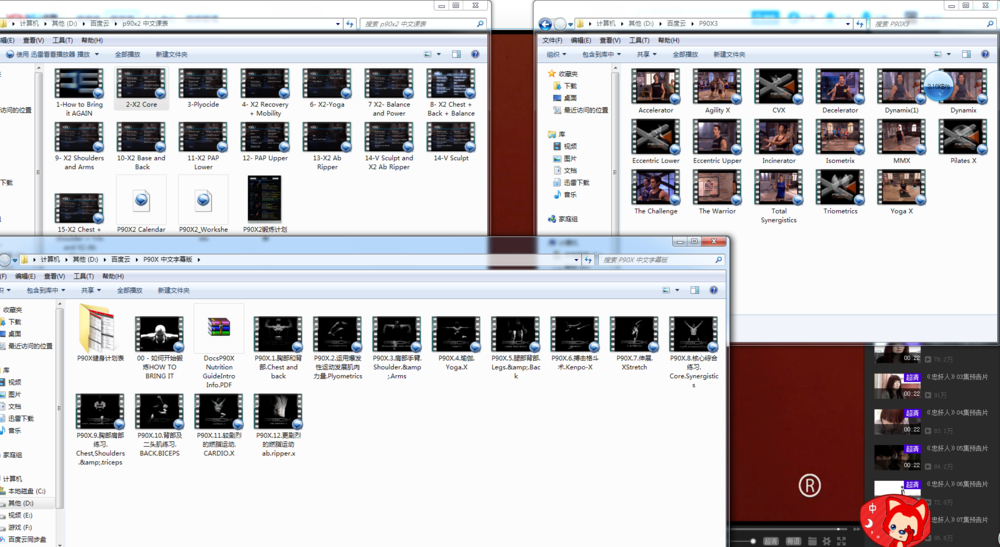Toggle preview pane in P90X 中文字幕板 window

click(695, 290)
